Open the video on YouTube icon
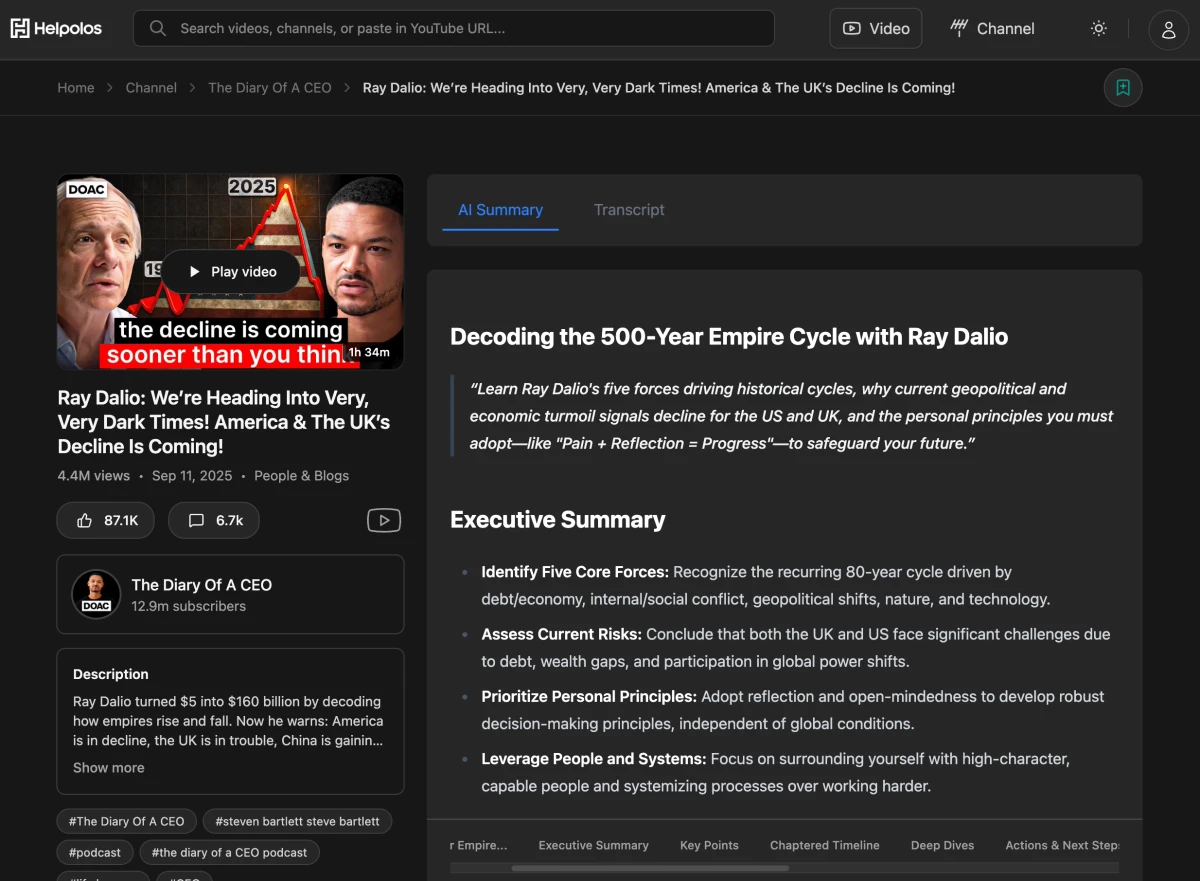 [384, 520]
